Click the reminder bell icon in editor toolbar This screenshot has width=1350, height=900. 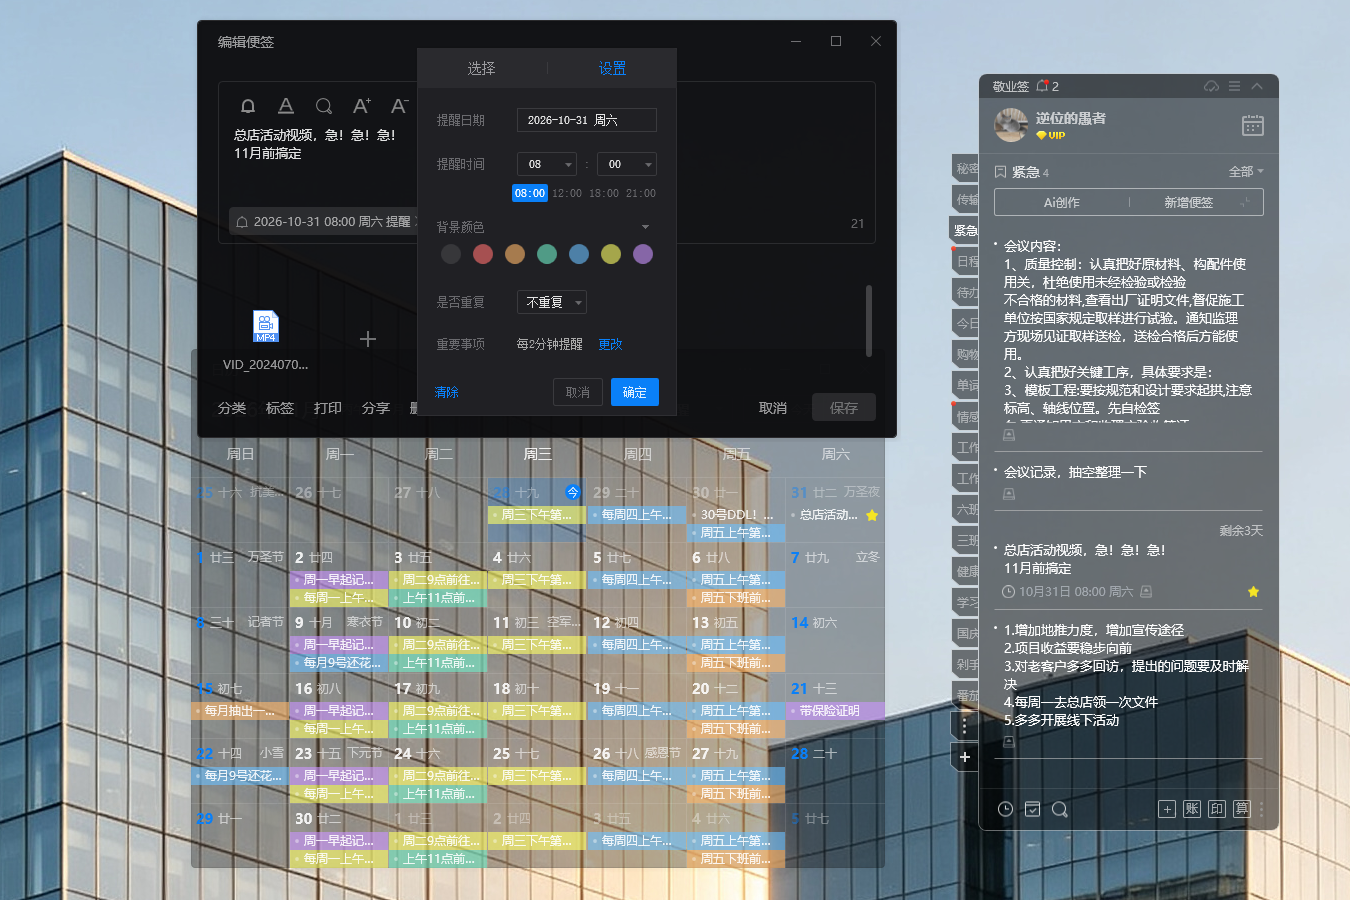248,106
